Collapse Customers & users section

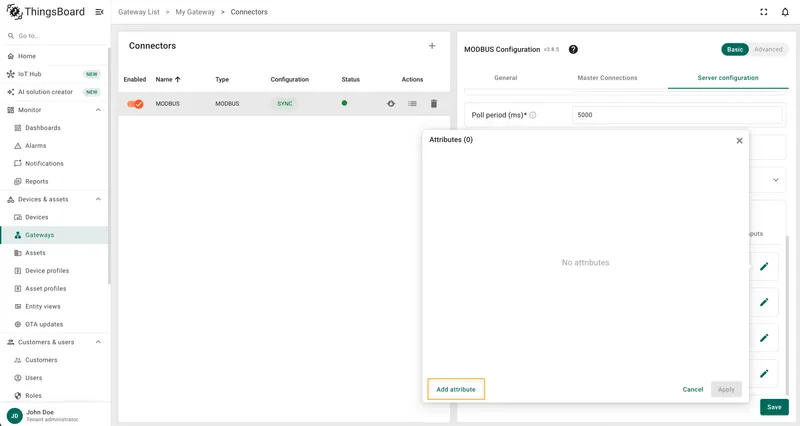(98, 342)
